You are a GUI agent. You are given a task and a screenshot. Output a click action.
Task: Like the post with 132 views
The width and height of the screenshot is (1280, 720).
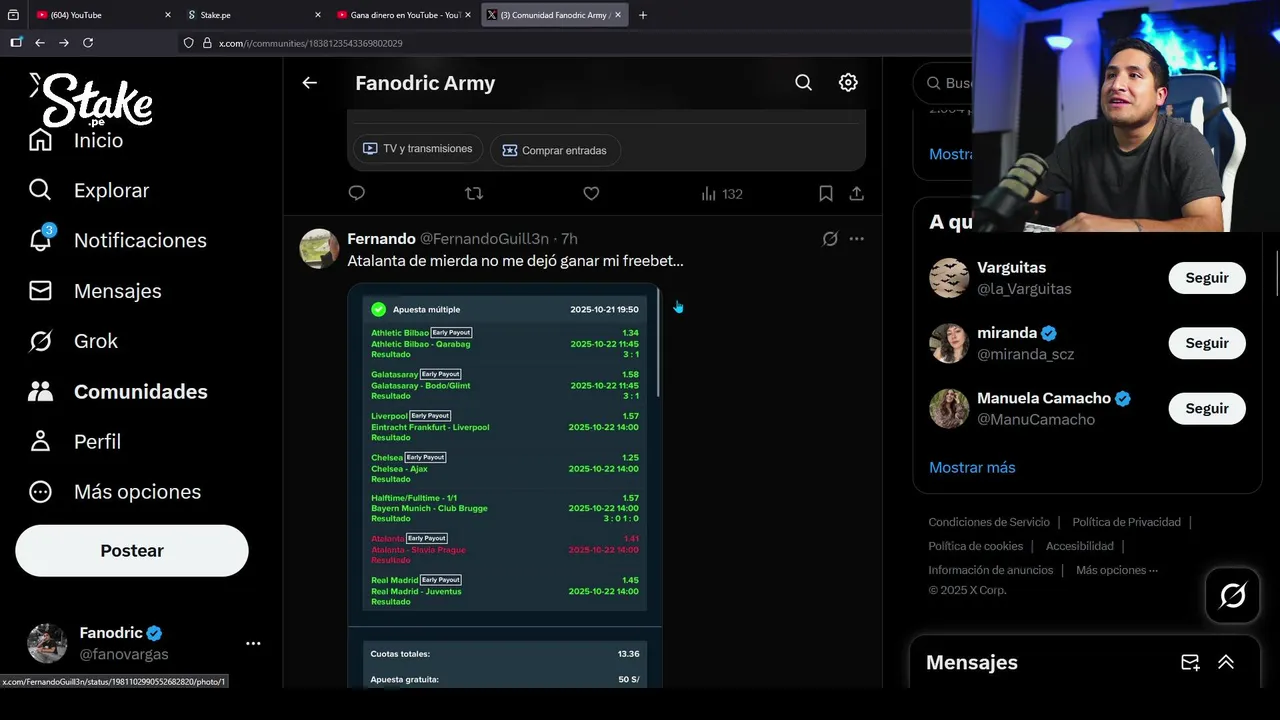tap(591, 193)
